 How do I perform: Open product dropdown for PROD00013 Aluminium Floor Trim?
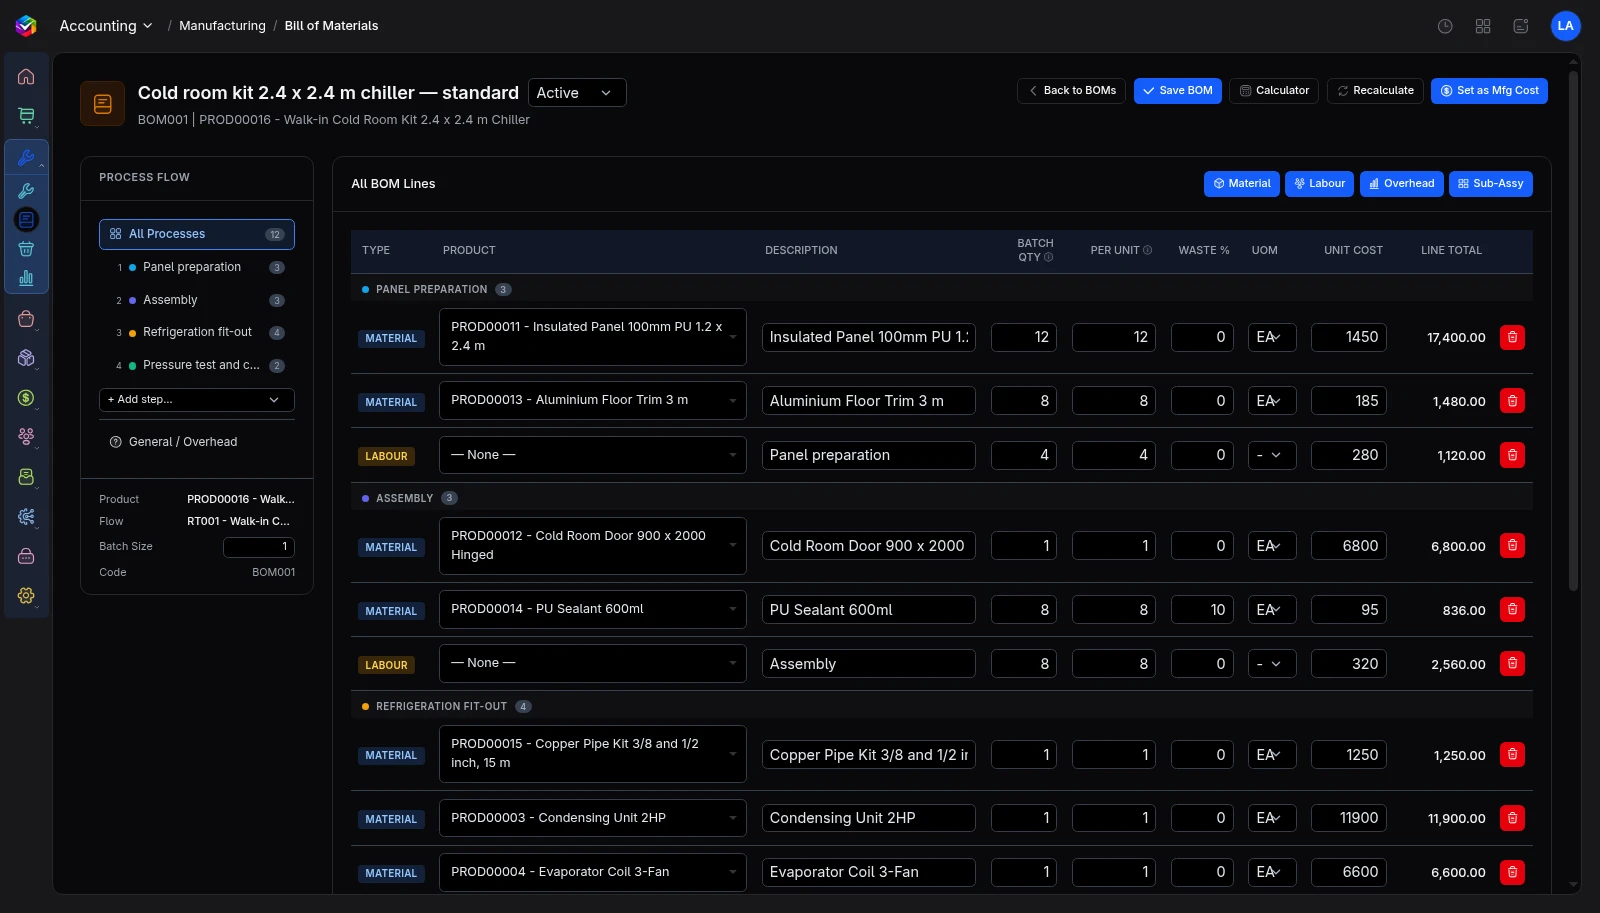click(593, 400)
